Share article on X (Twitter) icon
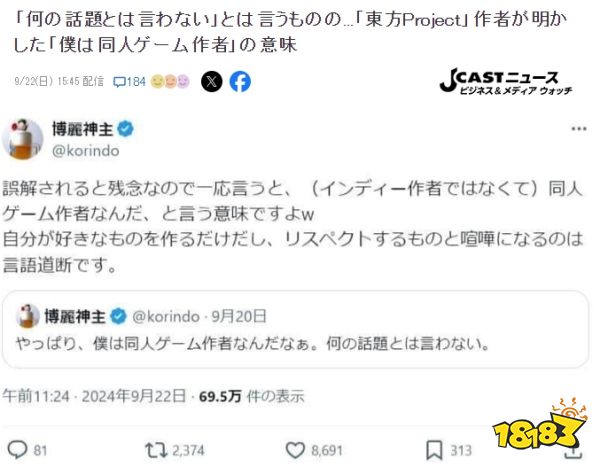Viewport: 600px width, 466px height. click(212, 81)
